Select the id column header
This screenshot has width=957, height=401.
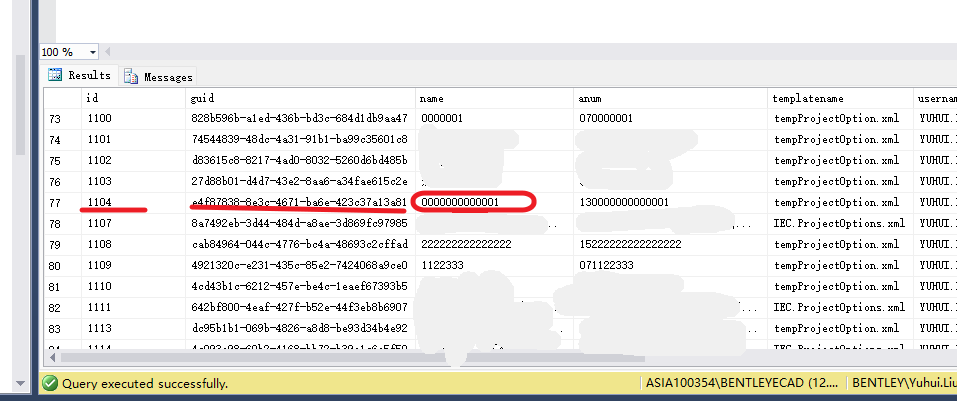pyautogui.click(x=134, y=98)
